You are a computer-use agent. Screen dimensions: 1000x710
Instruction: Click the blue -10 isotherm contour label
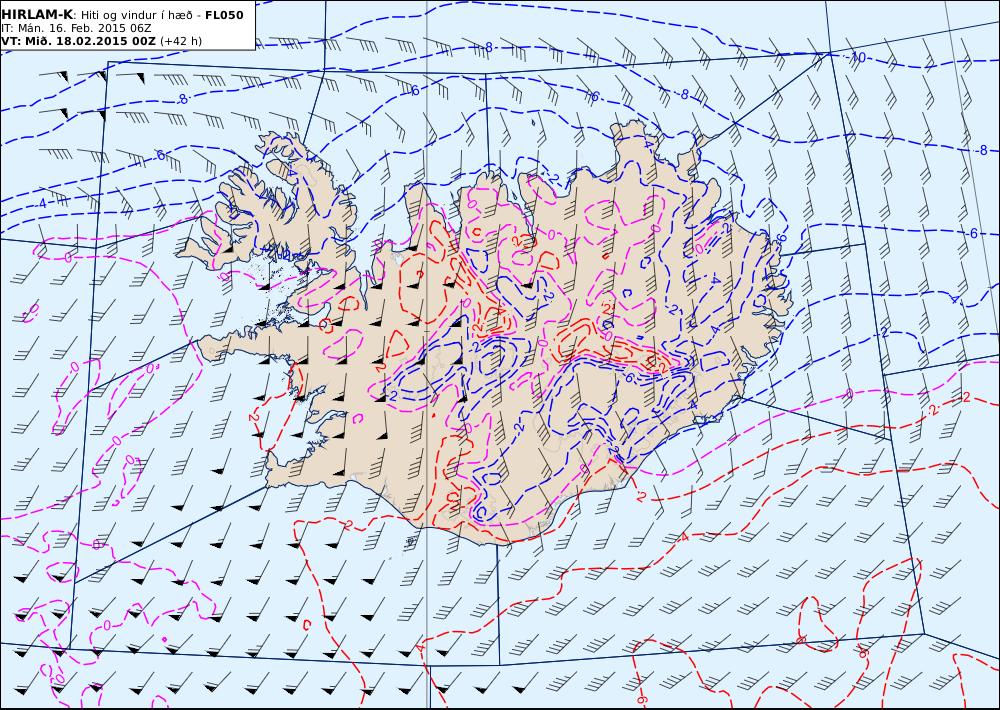click(858, 58)
